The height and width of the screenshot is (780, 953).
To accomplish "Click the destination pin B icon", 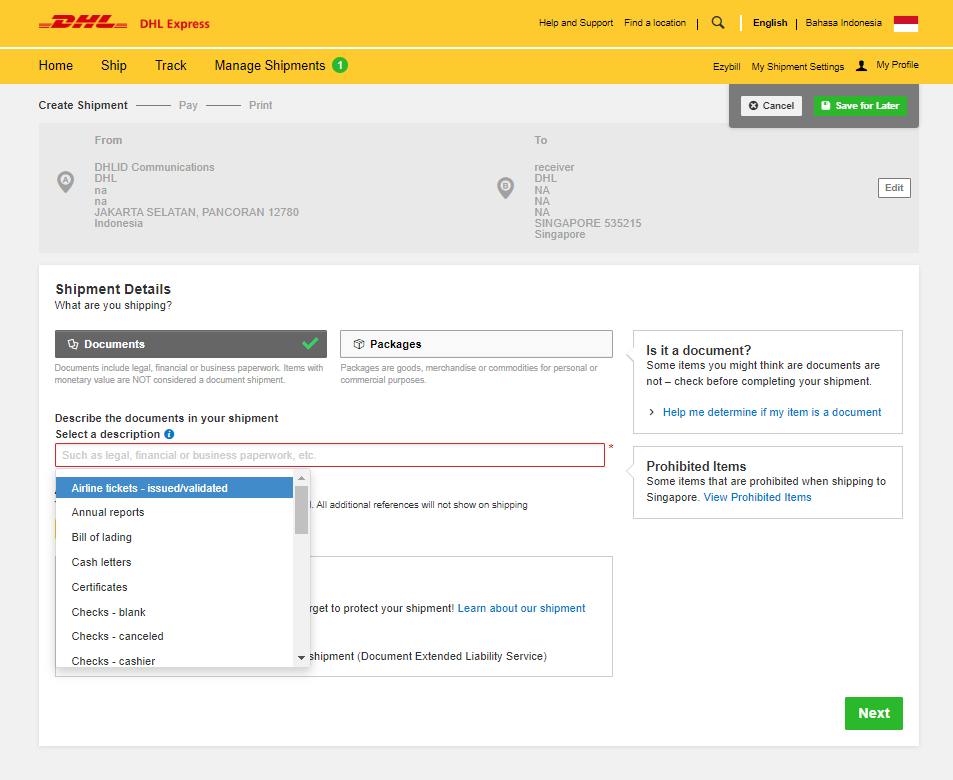I will [506, 188].
